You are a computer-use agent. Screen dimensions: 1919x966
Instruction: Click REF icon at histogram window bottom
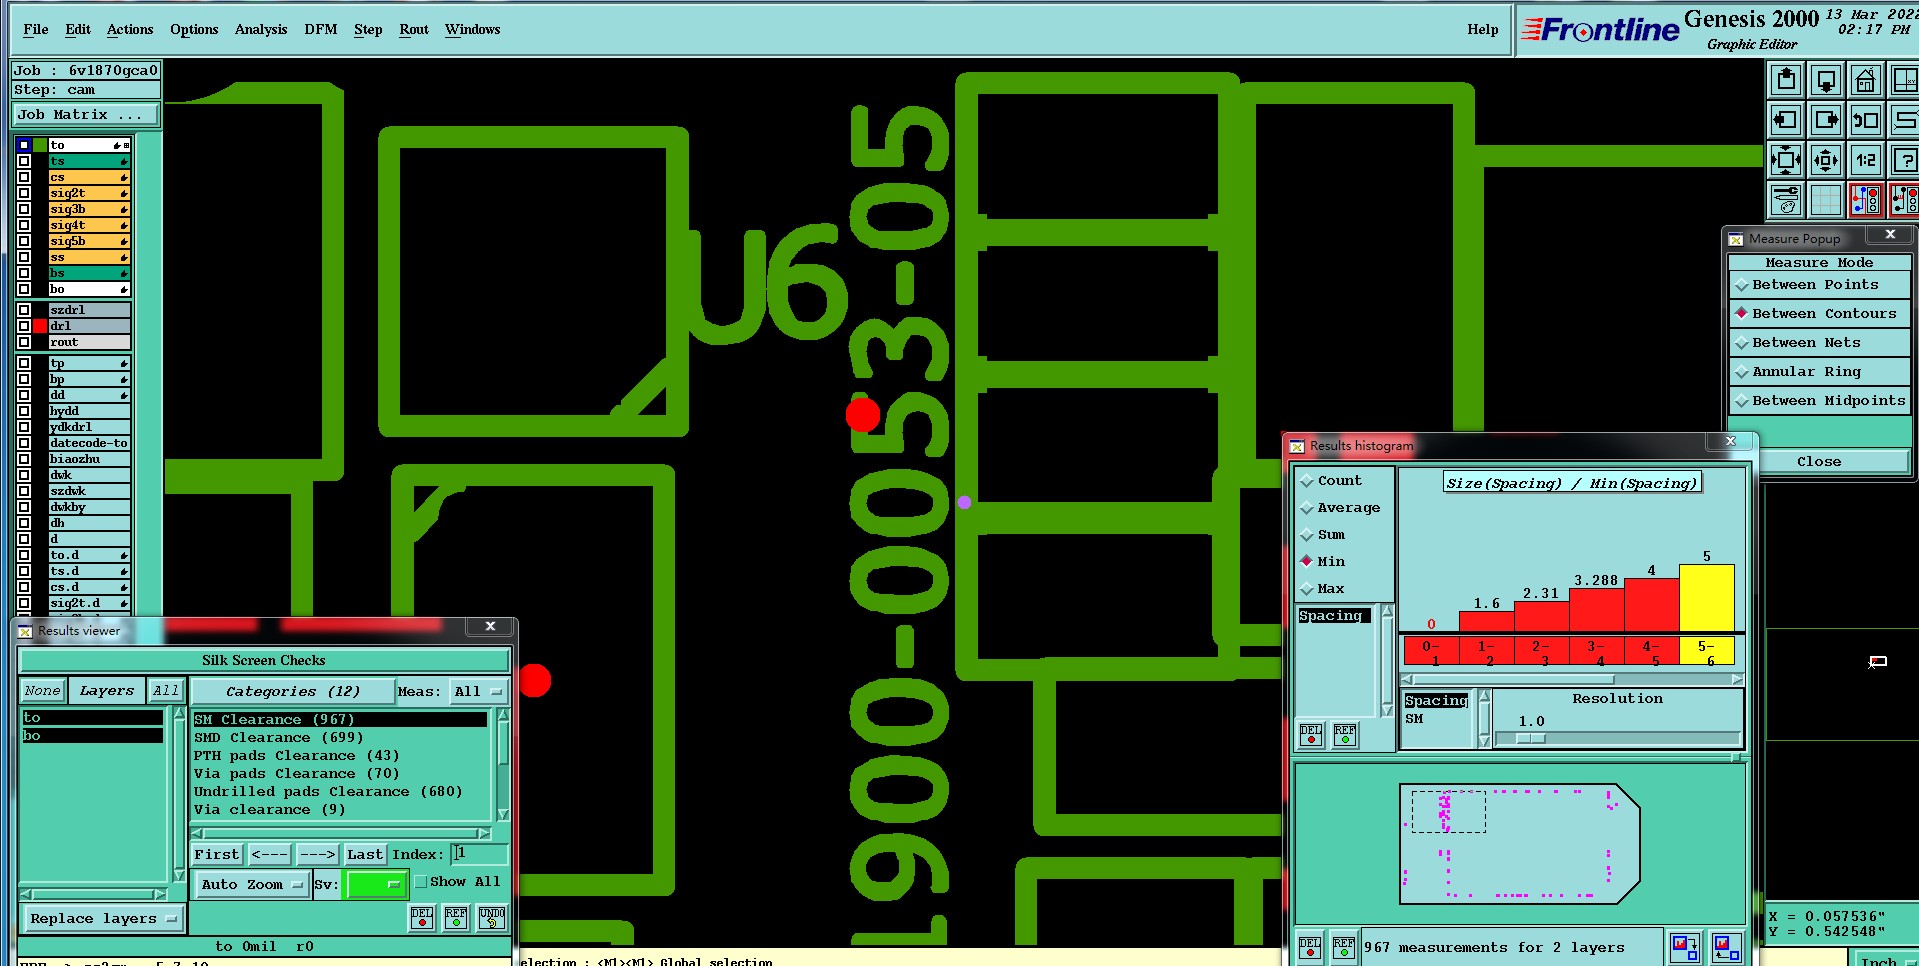1343,947
